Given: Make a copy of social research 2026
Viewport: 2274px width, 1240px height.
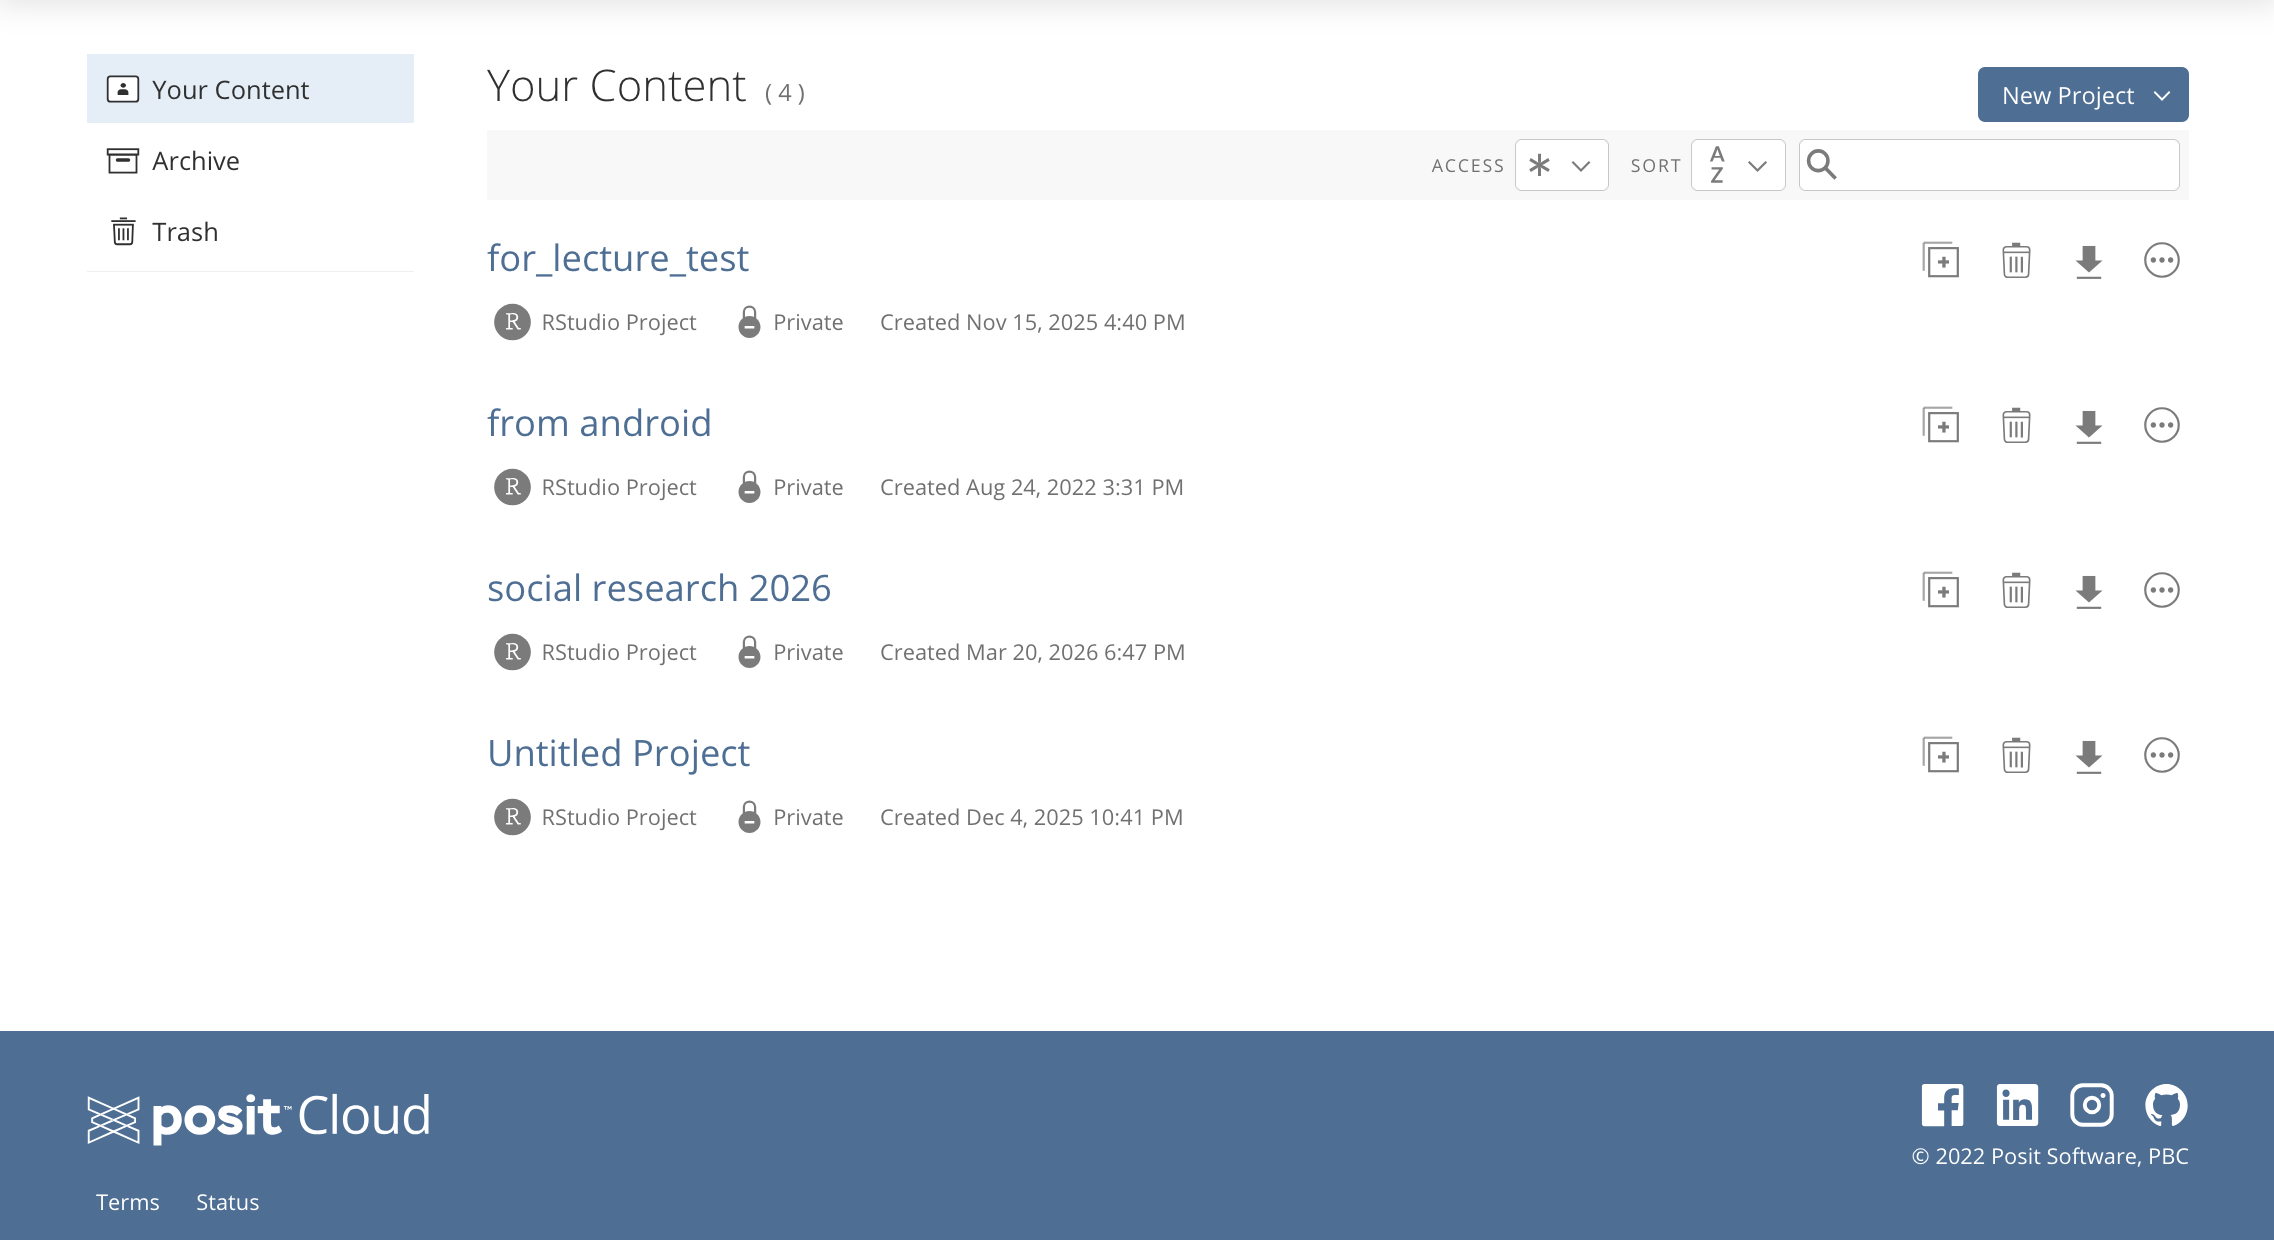Looking at the screenshot, I should pyautogui.click(x=1941, y=591).
